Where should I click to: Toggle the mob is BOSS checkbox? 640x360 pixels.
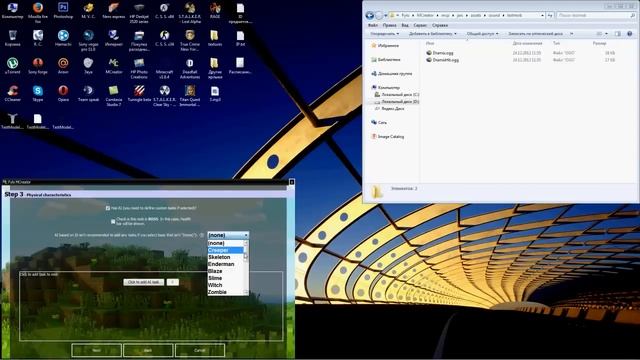click(113, 221)
